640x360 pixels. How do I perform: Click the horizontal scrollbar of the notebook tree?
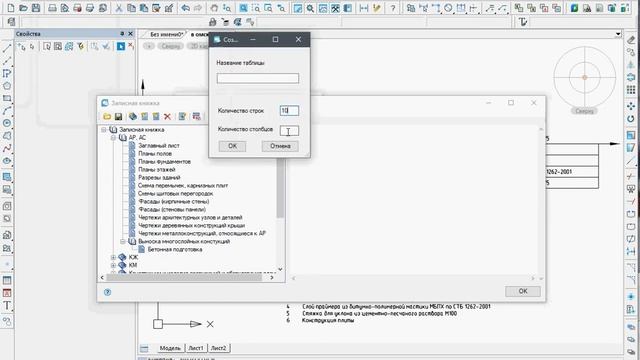[x=184, y=278]
